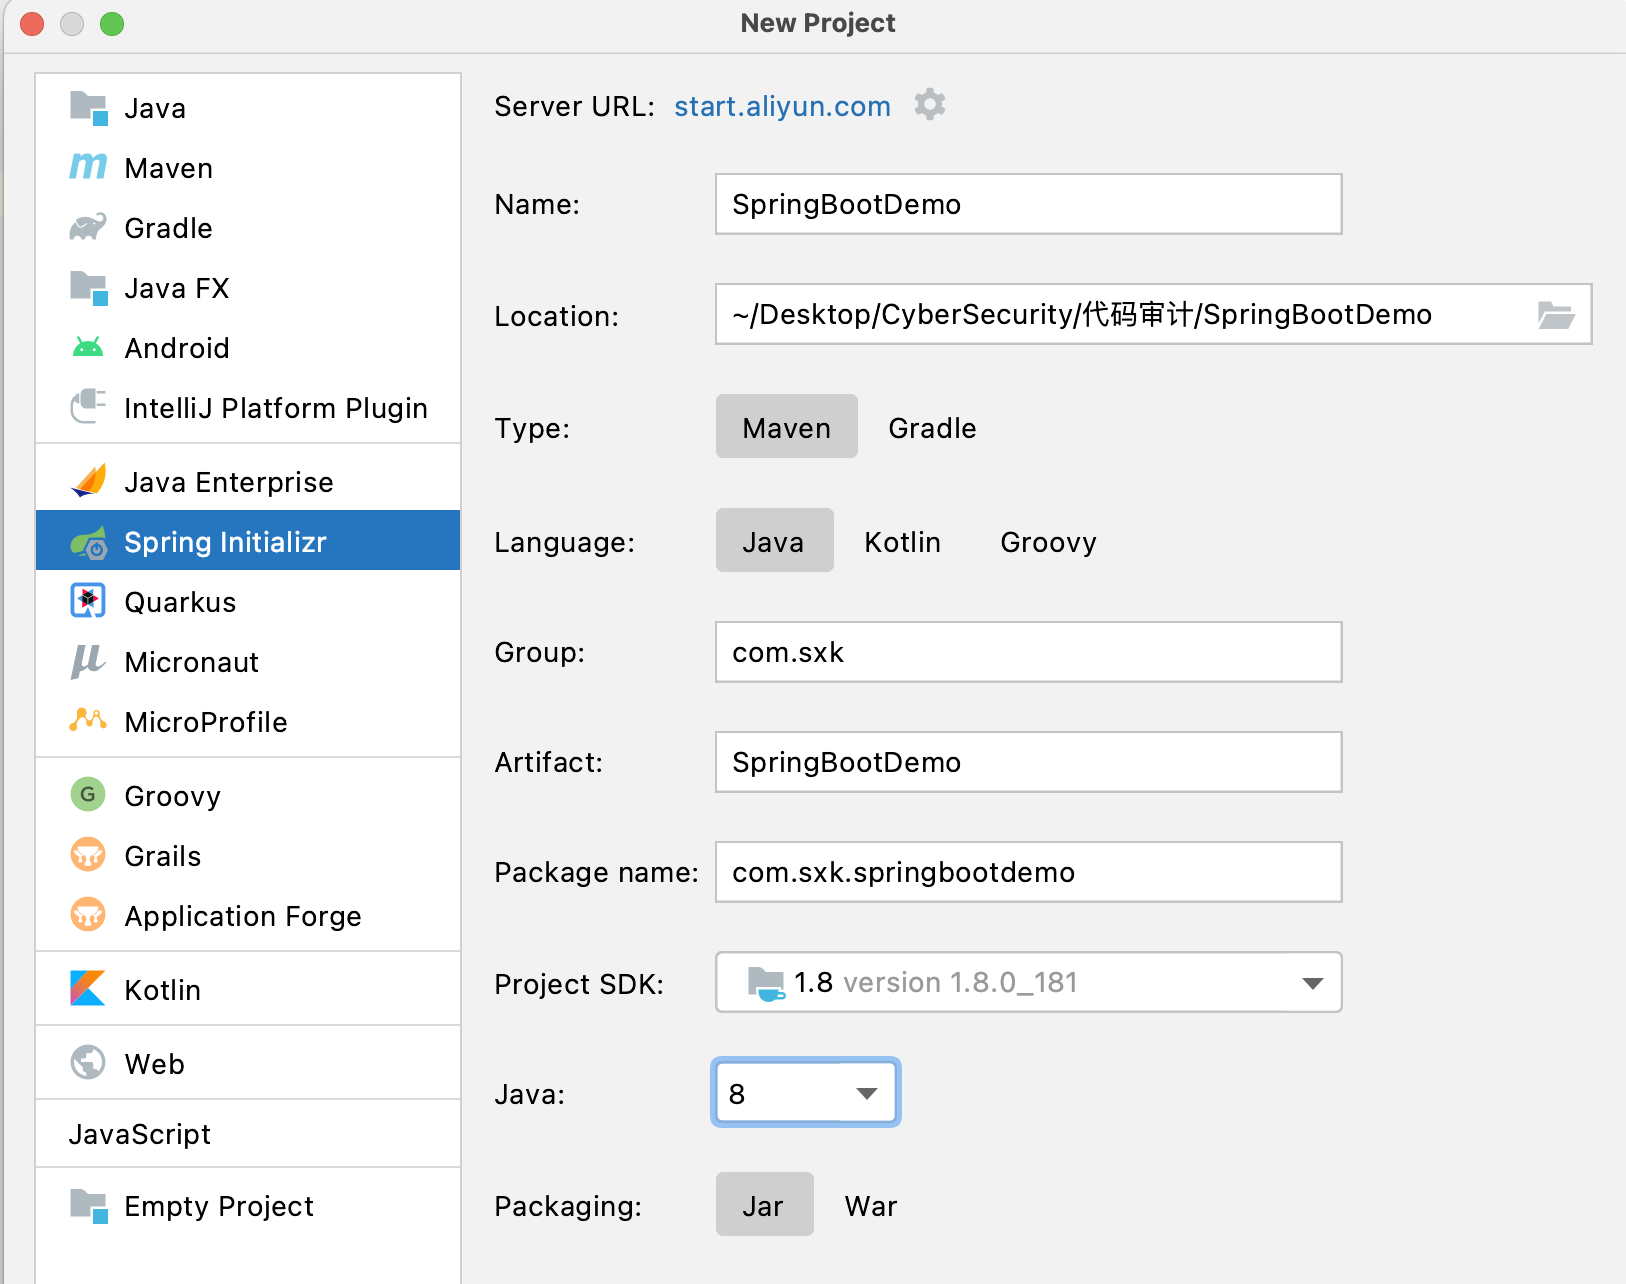
Task: Click into the Name text field
Action: pos(1028,204)
